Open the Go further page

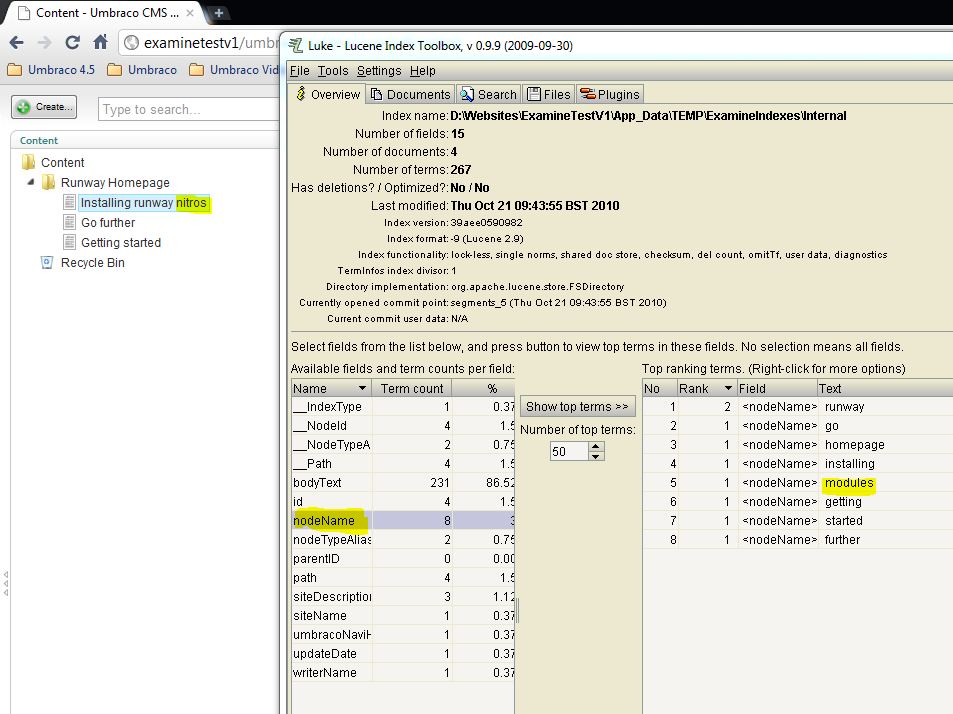pos(108,223)
